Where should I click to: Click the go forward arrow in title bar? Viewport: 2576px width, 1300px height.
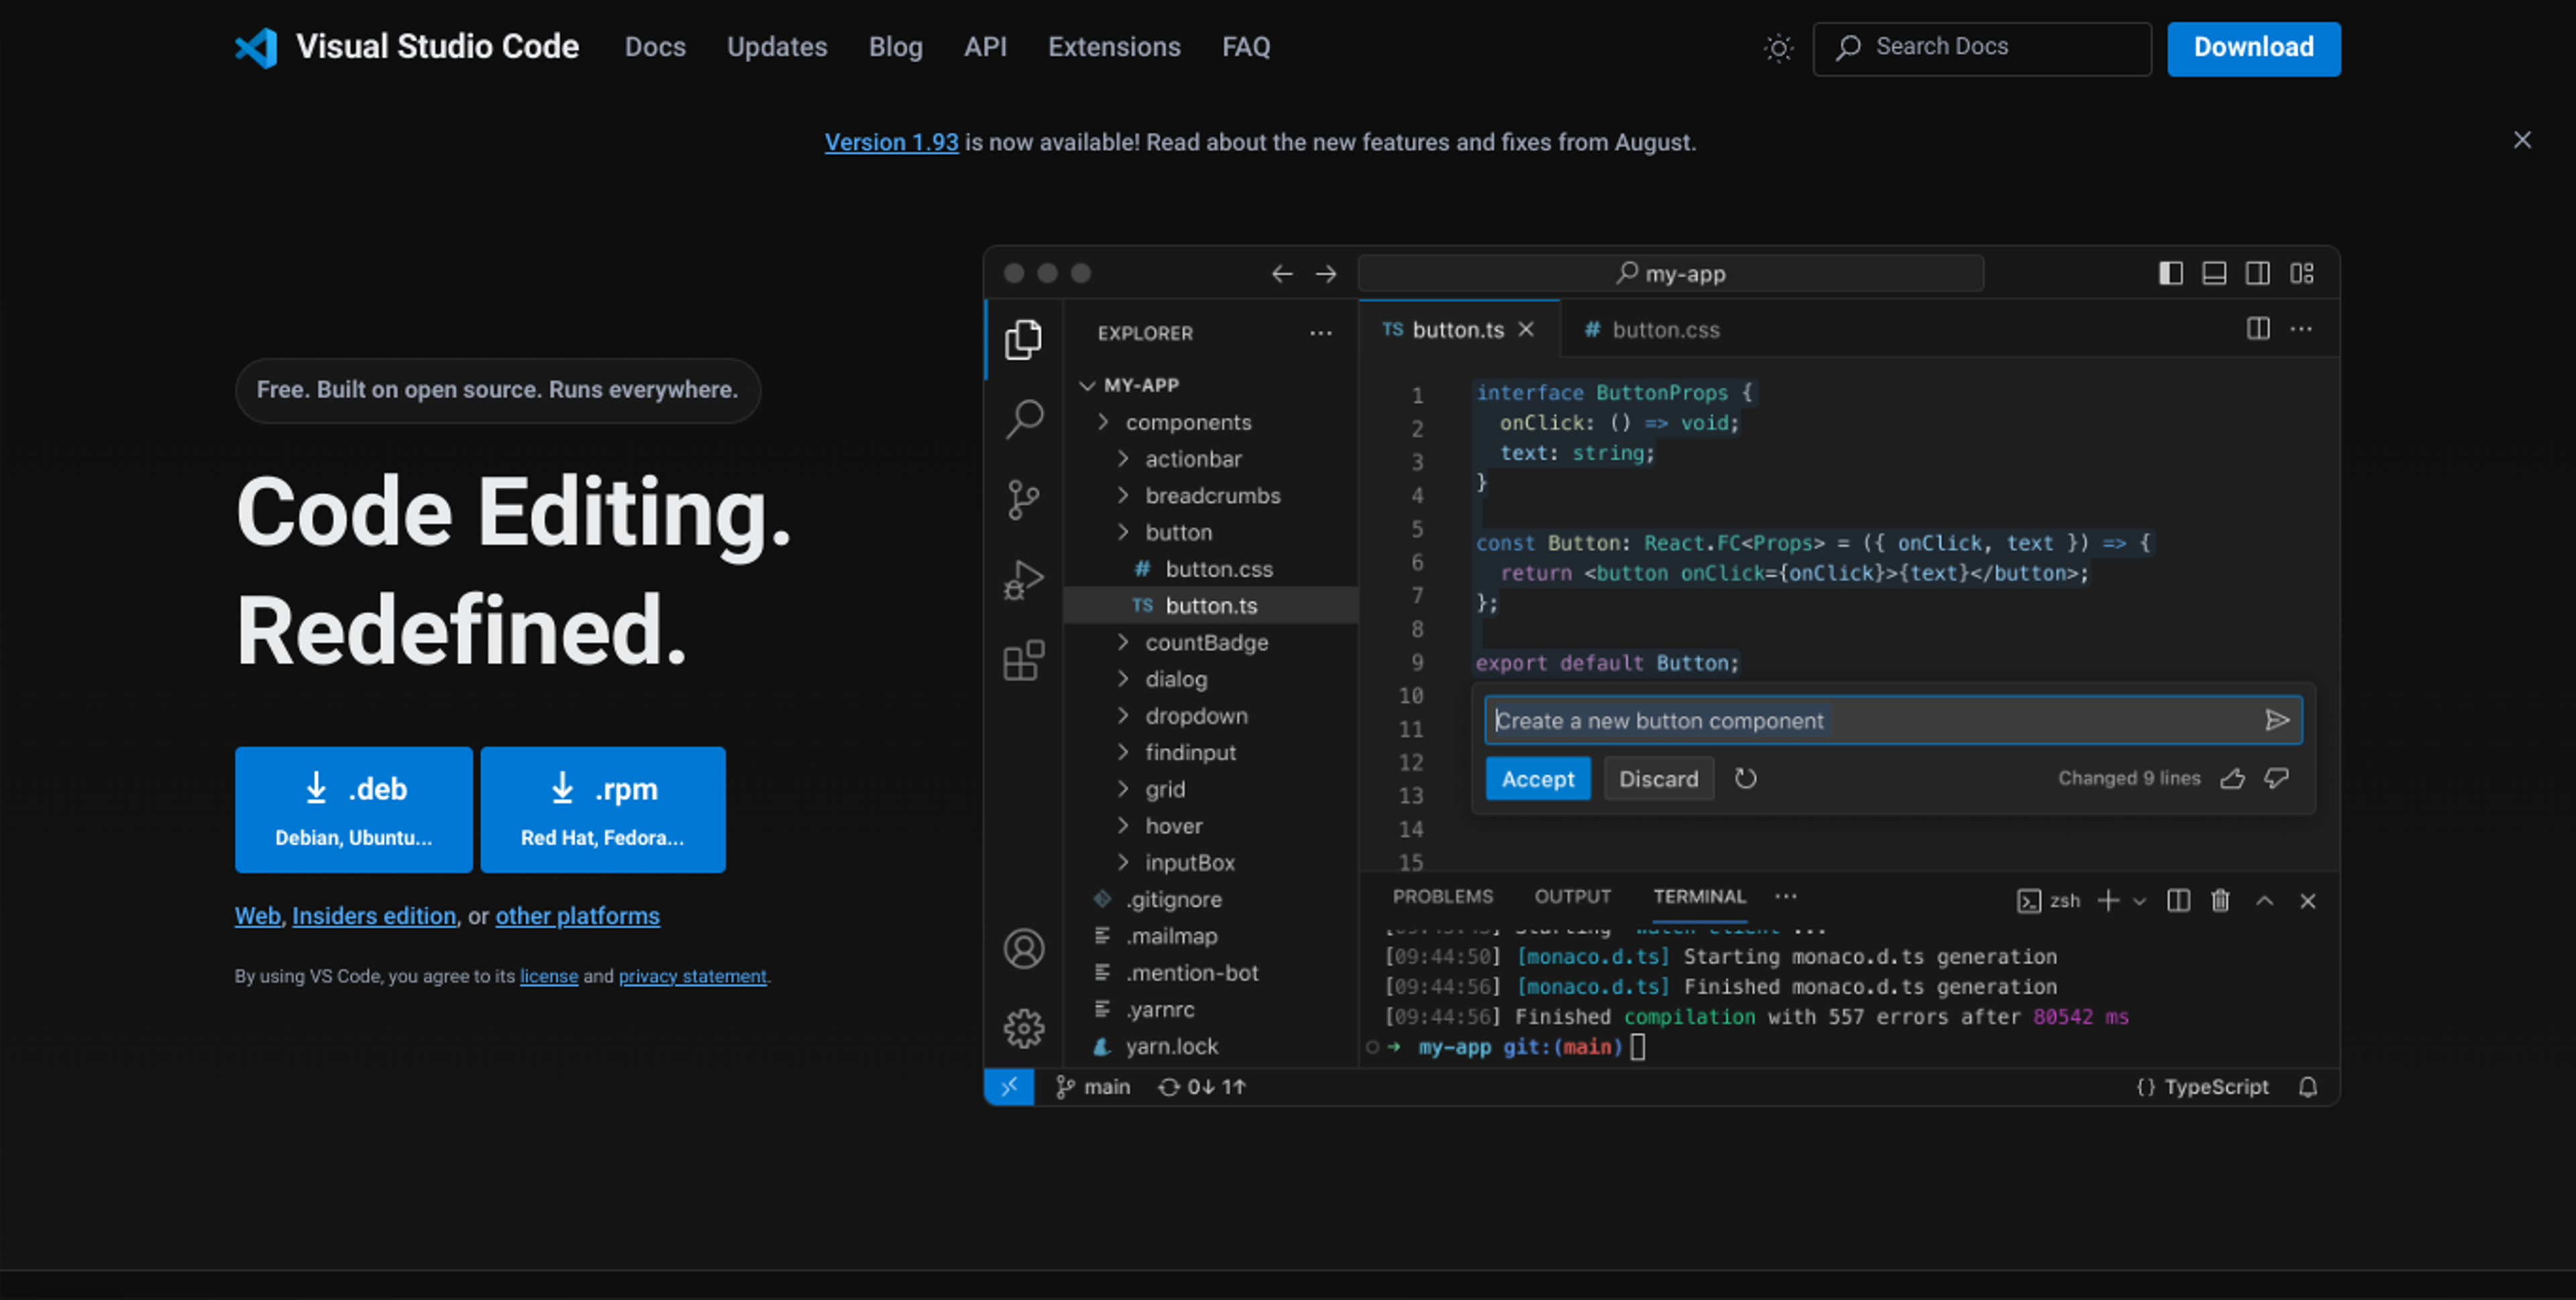(1326, 273)
